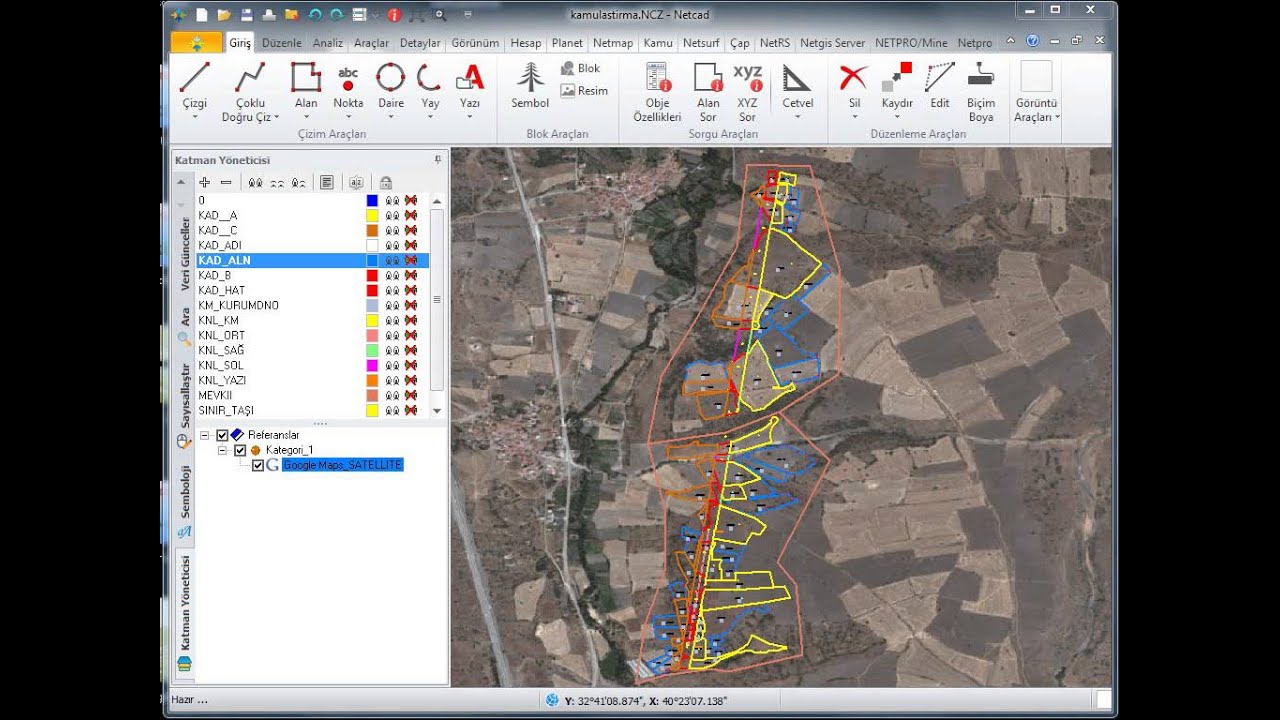Toggle the Referanslar checkbox
The image size is (1280, 720).
coord(222,435)
